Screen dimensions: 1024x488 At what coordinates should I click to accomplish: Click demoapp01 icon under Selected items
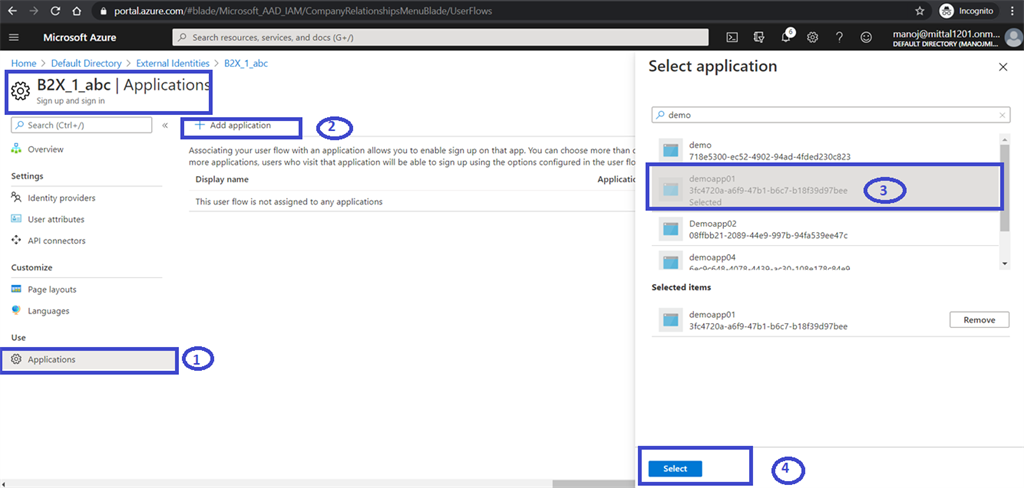click(671, 320)
